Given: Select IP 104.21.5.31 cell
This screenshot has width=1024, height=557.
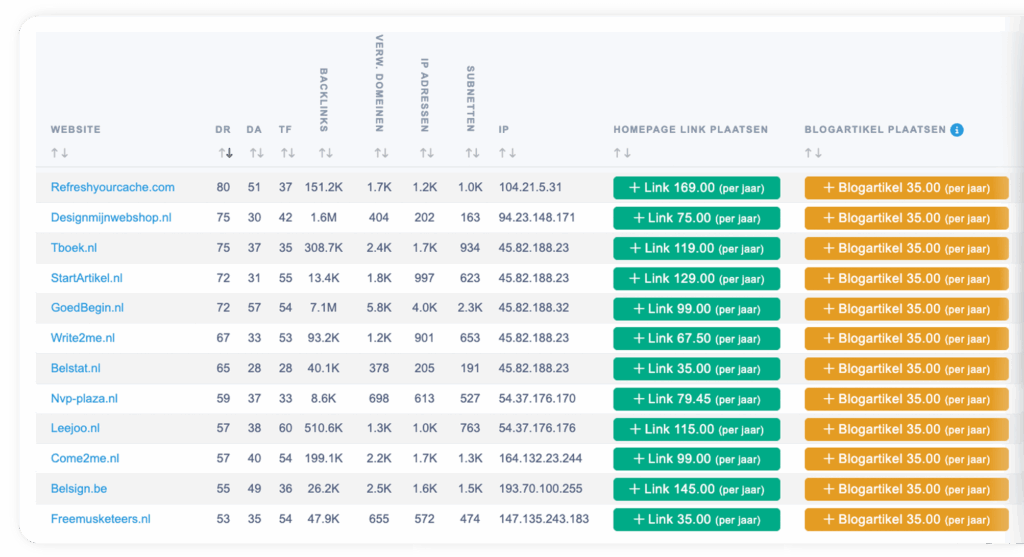Looking at the screenshot, I should click(530, 187).
